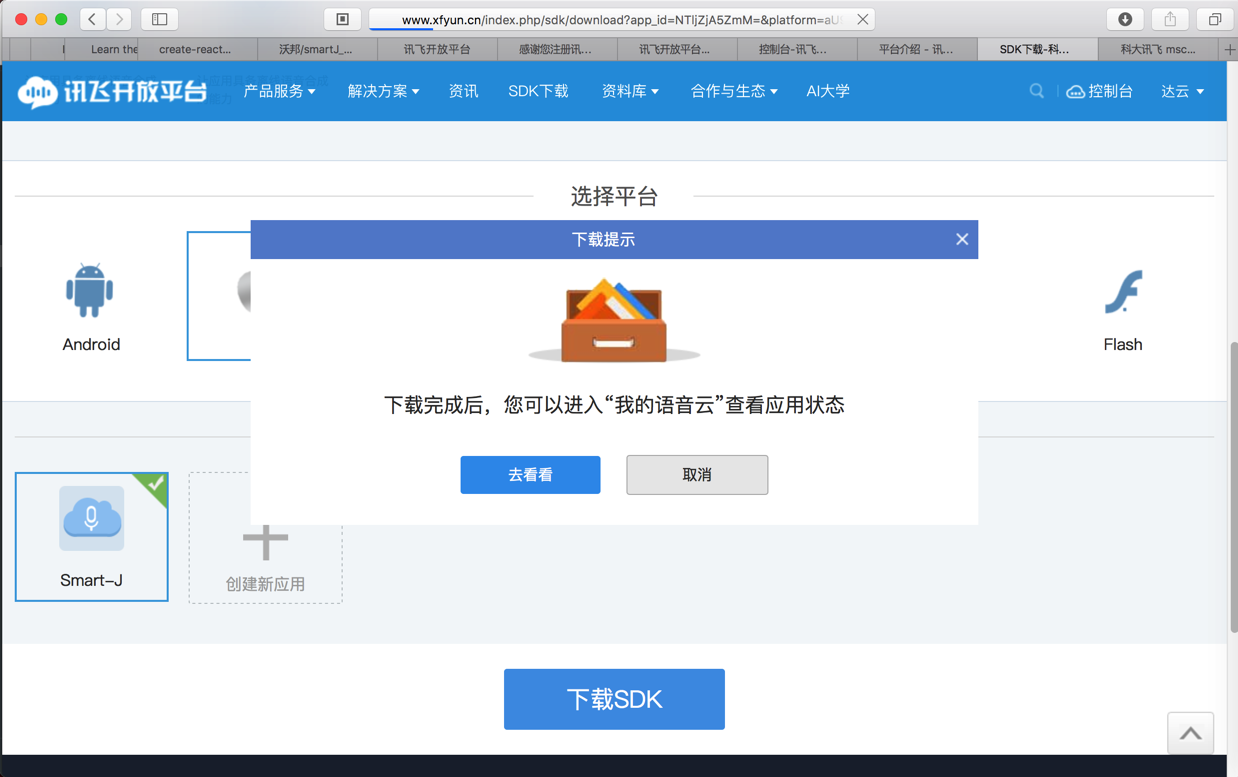1238x777 pixels.
Task: Switch to the 沃邦/smartJ tab
Action: click(x=316, y=49)
